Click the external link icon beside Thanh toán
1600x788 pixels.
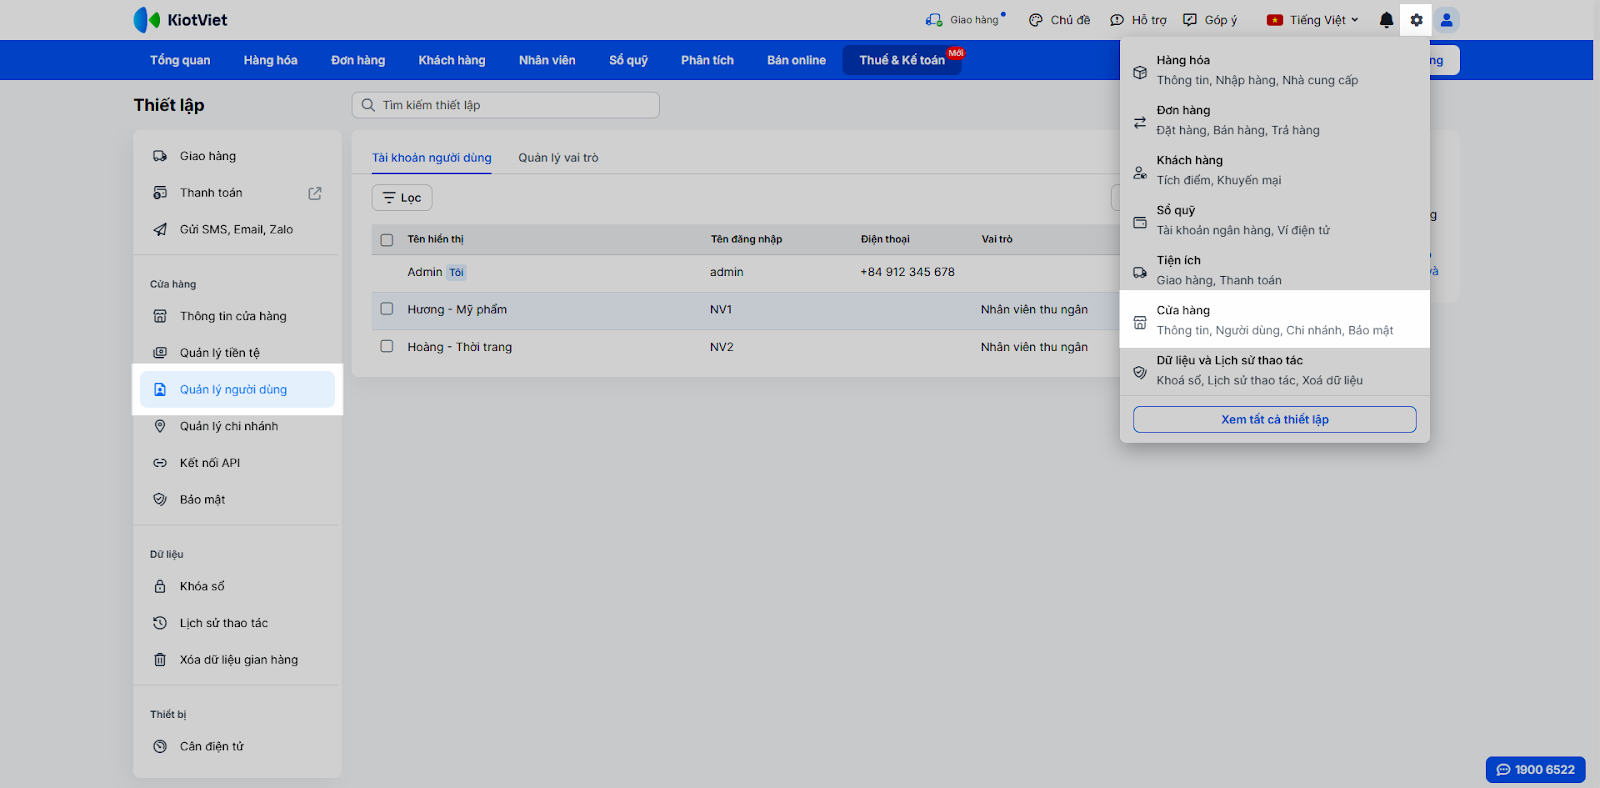click(x=315, y=193)
